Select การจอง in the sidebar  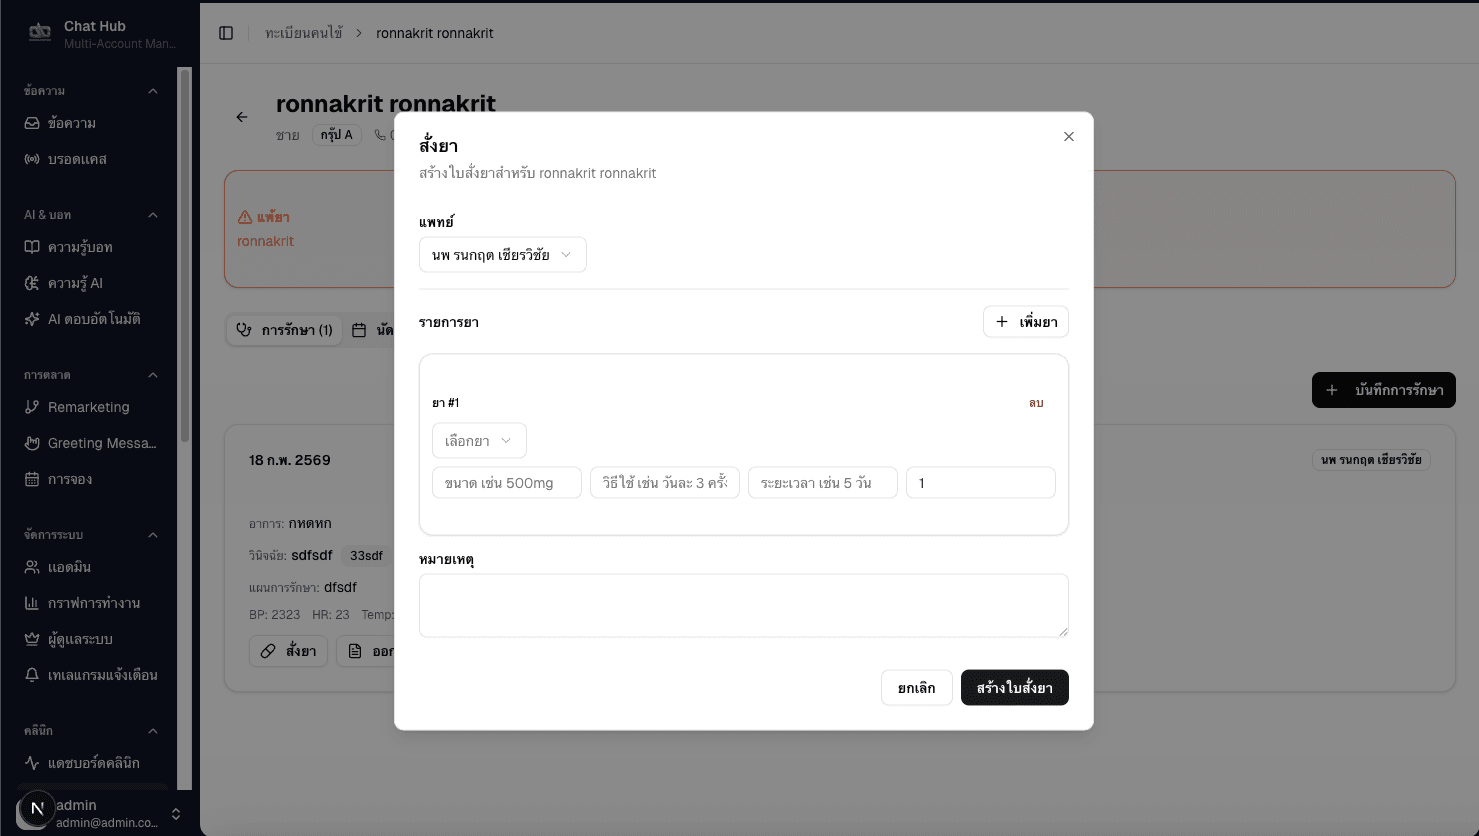tap(70, 479)
